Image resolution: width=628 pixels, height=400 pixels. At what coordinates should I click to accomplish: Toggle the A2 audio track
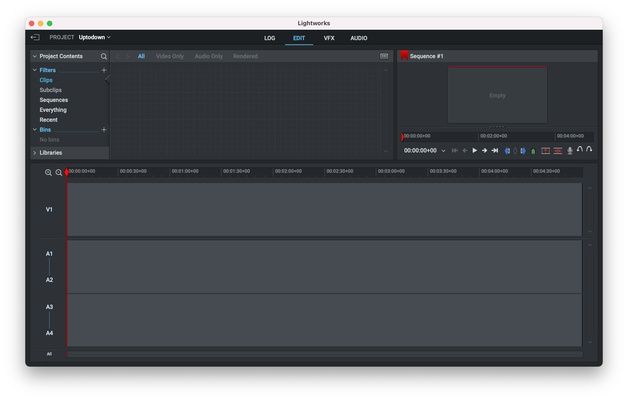pos(49,280)
